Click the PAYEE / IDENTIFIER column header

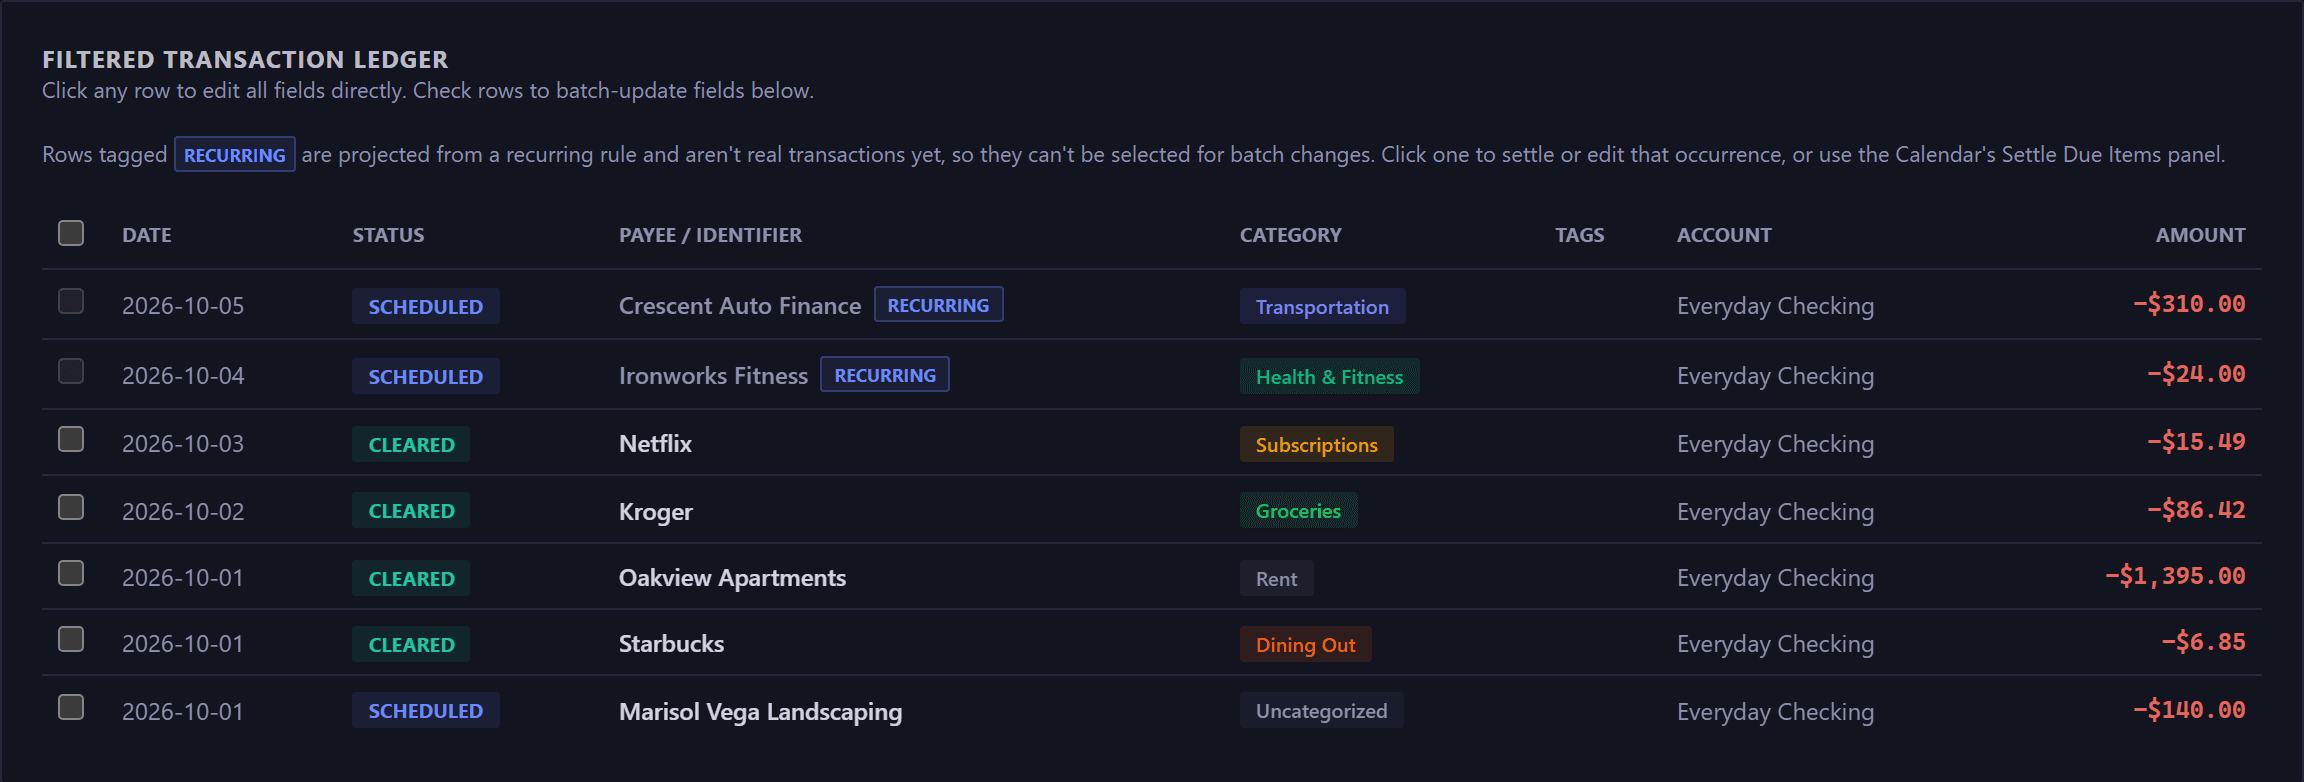pos(710,235)
